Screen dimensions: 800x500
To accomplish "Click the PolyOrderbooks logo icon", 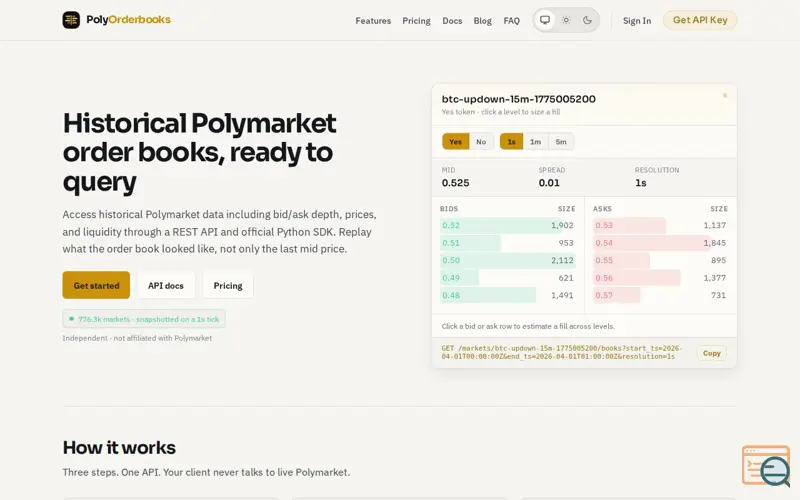I will pyautogui.click(x=71, y=20).
